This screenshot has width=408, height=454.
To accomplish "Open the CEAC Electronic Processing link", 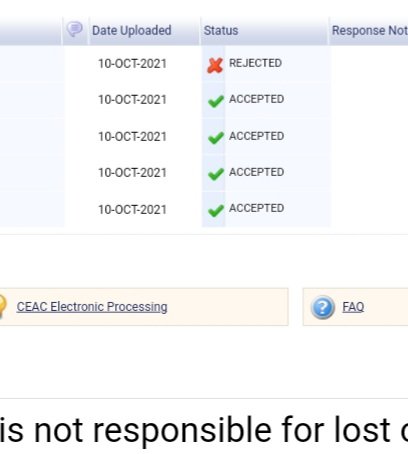I will (x=92, y=307).
